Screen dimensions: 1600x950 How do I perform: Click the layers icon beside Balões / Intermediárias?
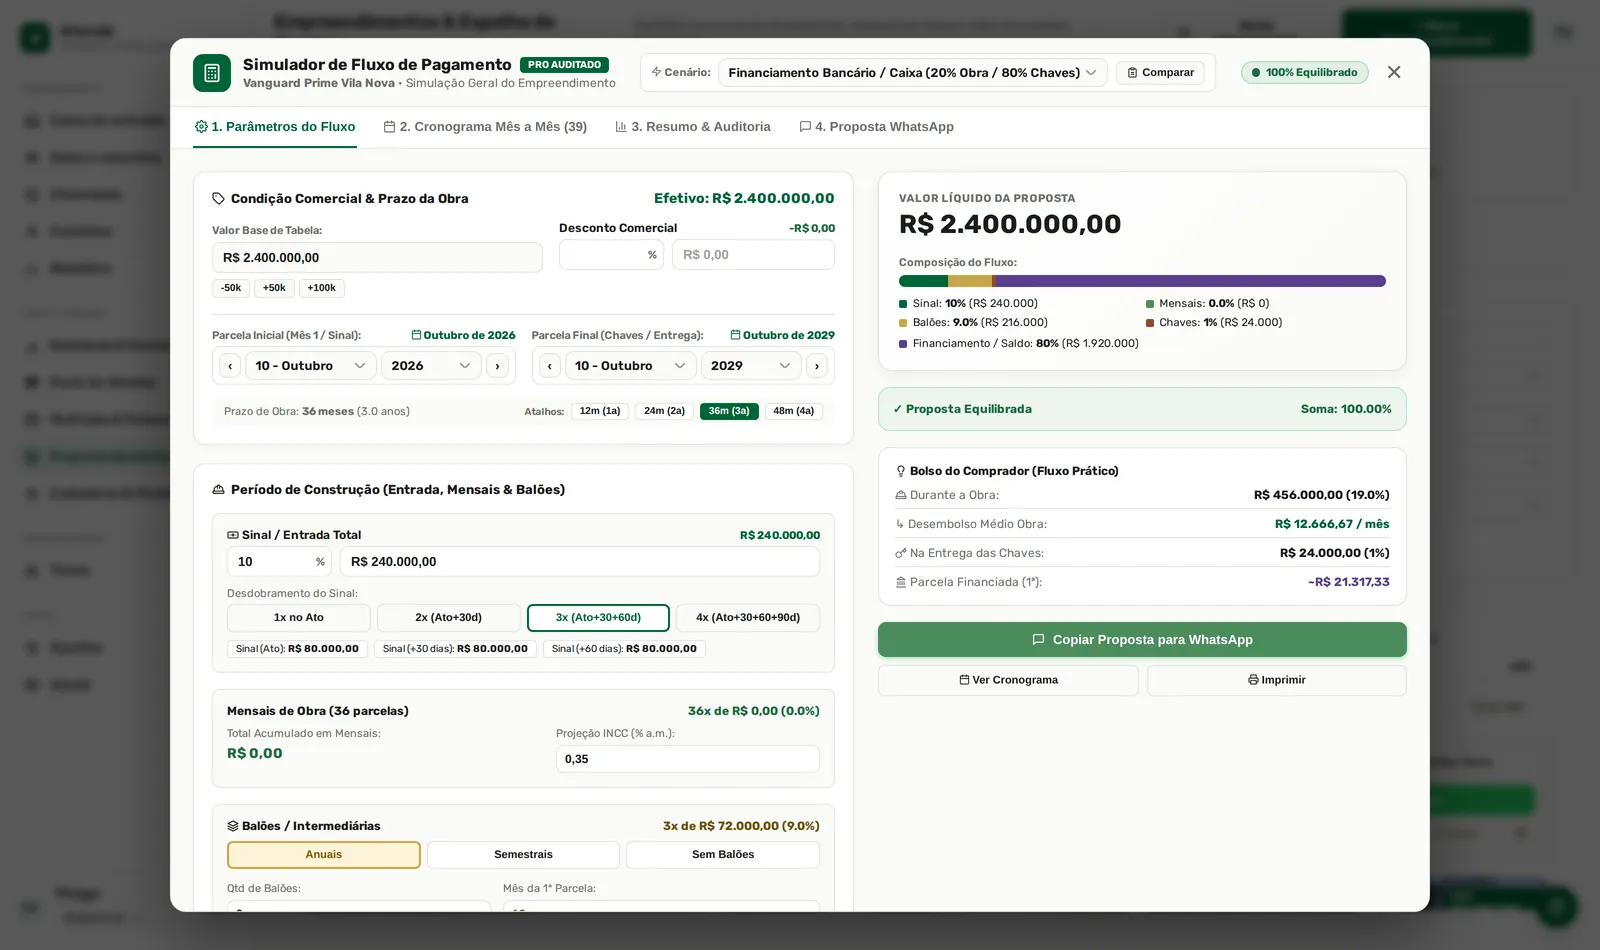coord(233,826)
